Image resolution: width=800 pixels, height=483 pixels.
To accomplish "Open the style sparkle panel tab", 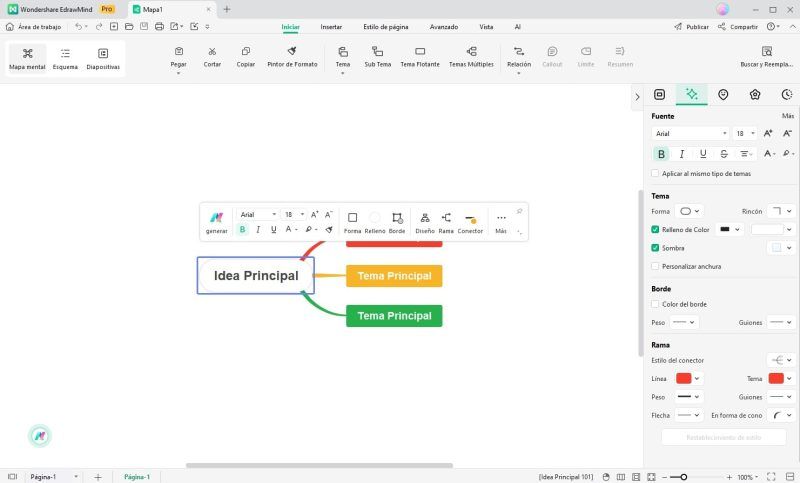I will click(x=691, y=94).
